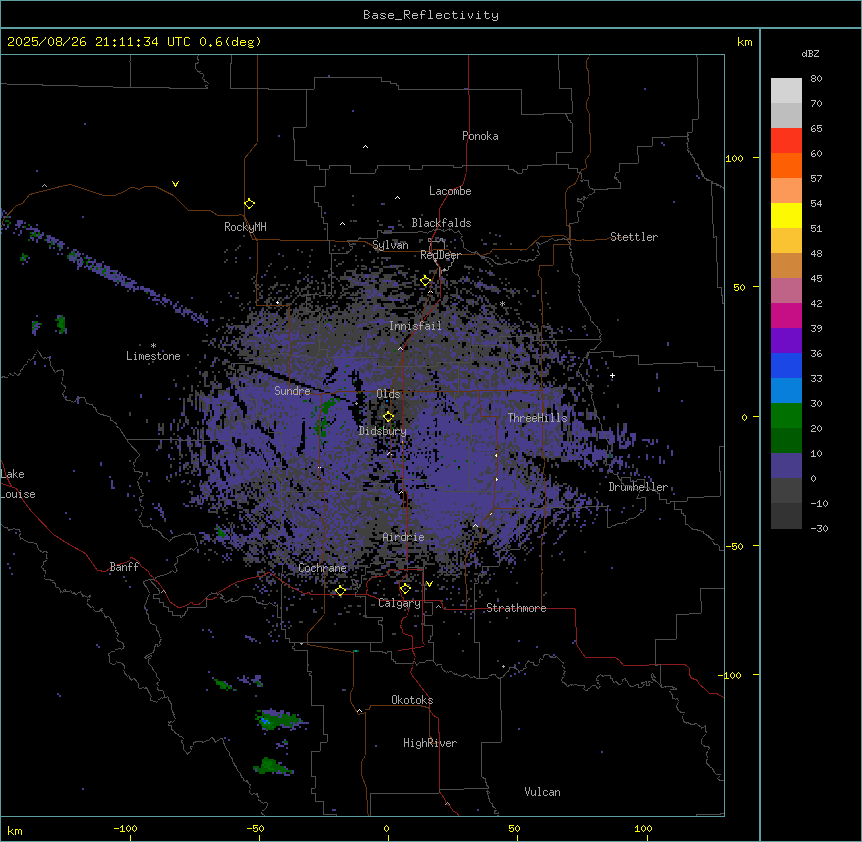Screen dimensions: 862x842
Task: Click the Olds town label
Action: [388, 394]
